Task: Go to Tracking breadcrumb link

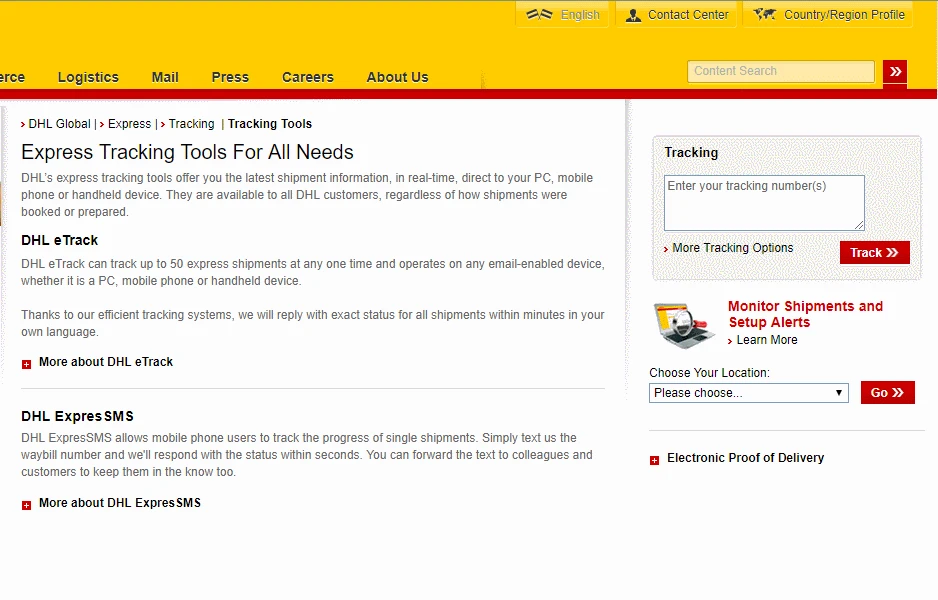Action: (x=191, y=124)
